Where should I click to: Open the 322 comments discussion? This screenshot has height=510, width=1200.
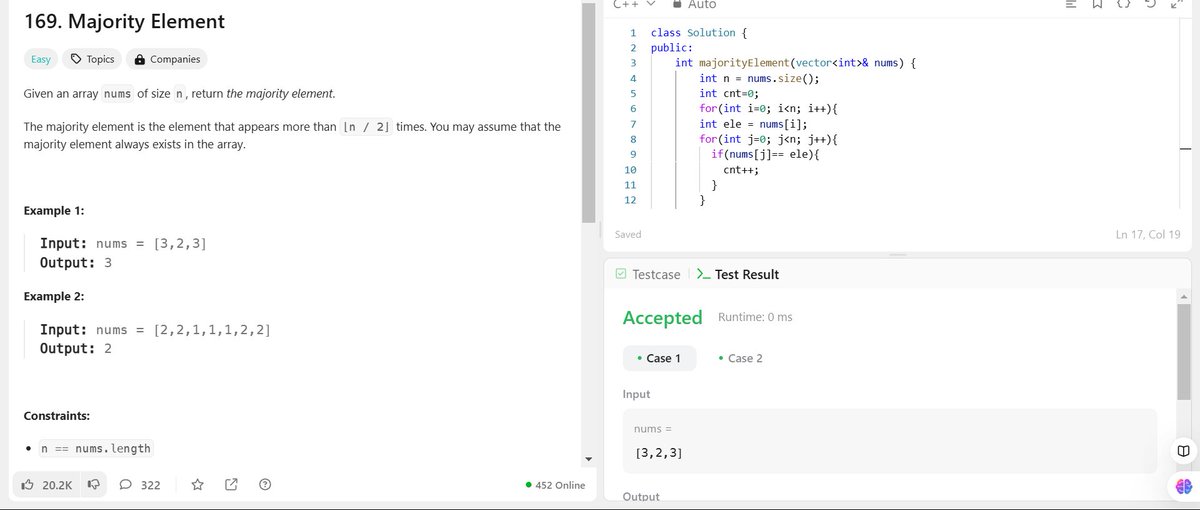click(x=140, y=485)
